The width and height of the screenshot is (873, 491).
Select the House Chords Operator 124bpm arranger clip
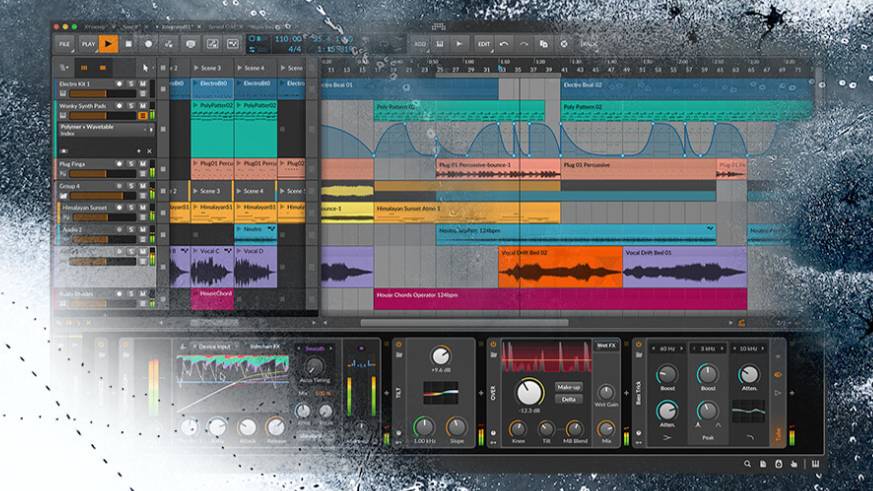coord(560,299)
